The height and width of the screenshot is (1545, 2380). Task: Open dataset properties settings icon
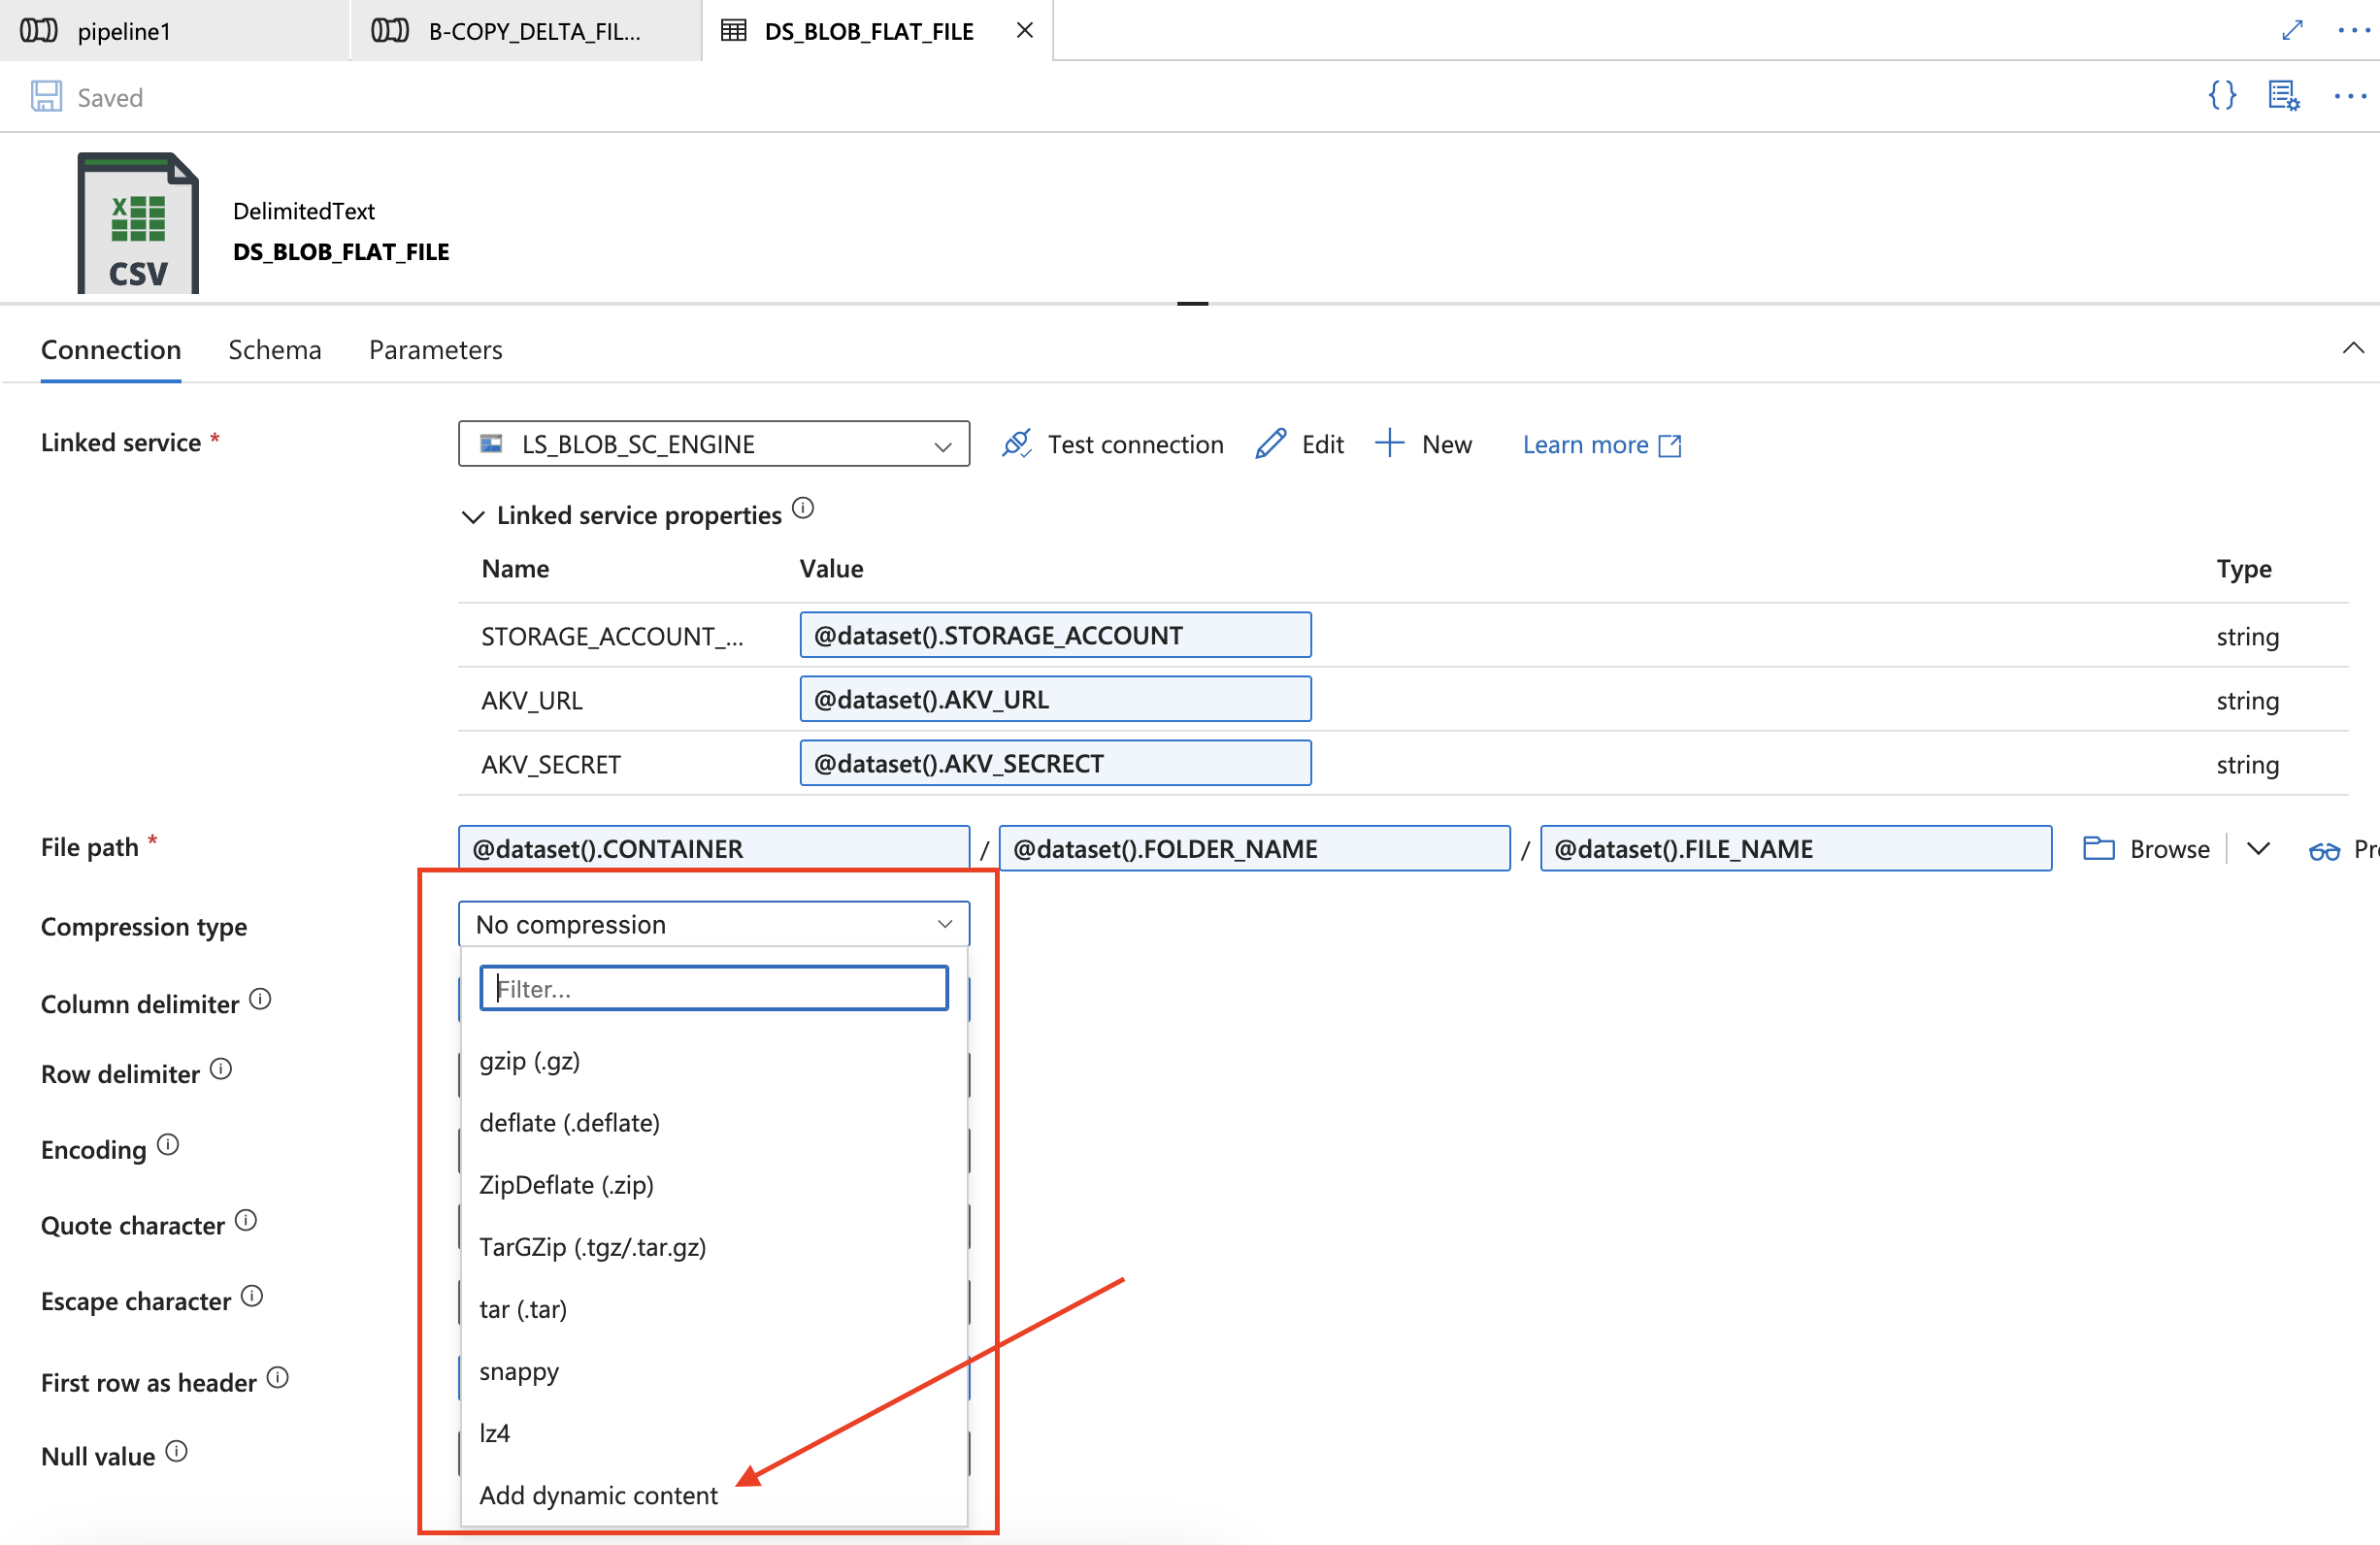tap(2285, 96)
